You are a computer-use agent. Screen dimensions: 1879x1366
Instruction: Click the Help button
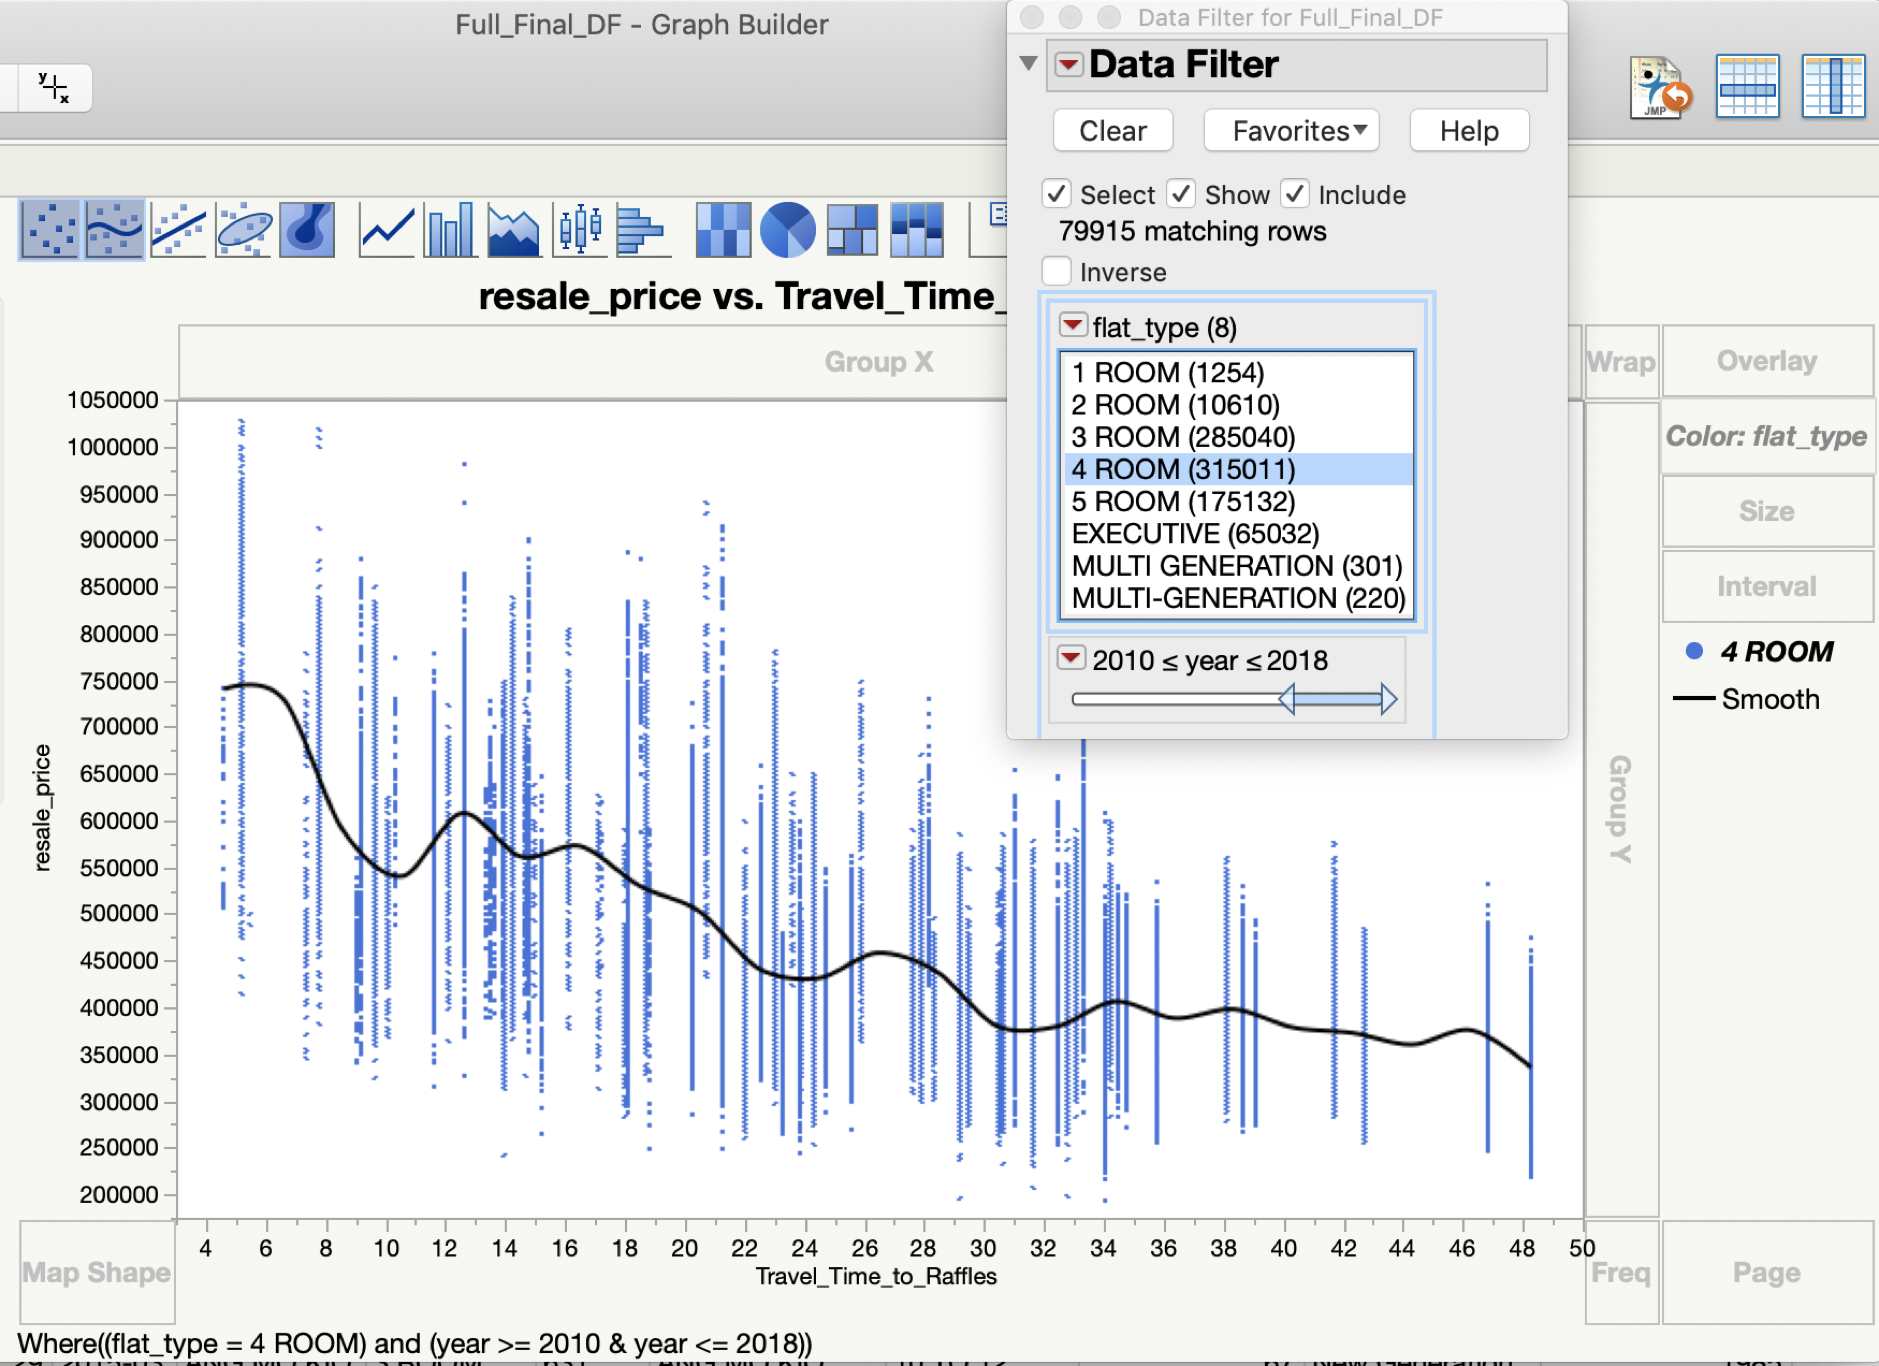point(1469,131)
